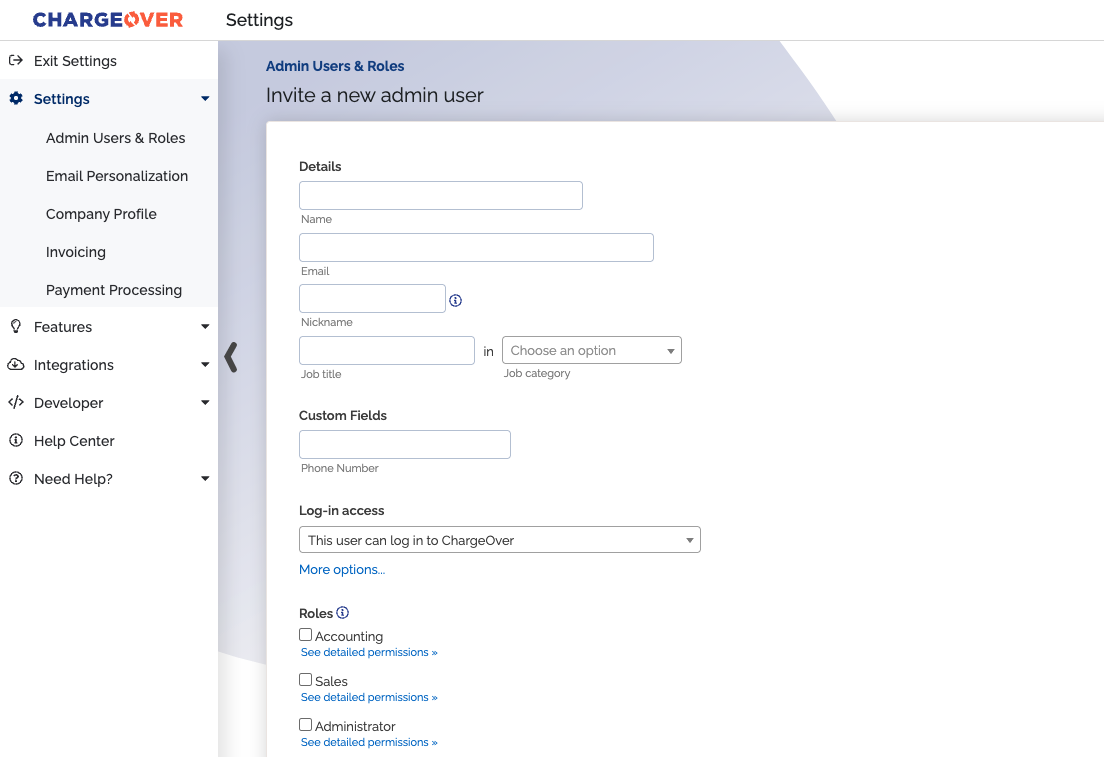Check the Administrator role checkbox
The image size is (1104, 757).
(x=305, y=724)
